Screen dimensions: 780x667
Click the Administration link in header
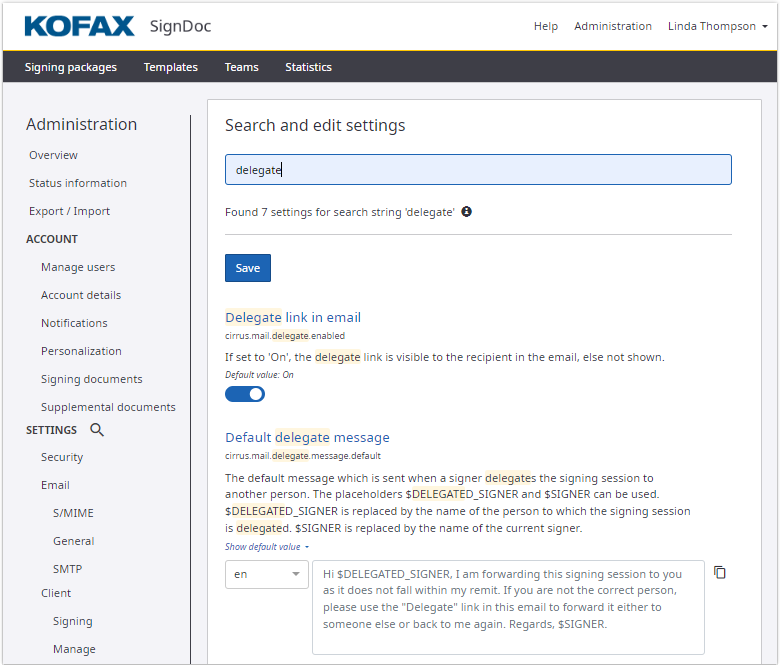coord(613,26)
